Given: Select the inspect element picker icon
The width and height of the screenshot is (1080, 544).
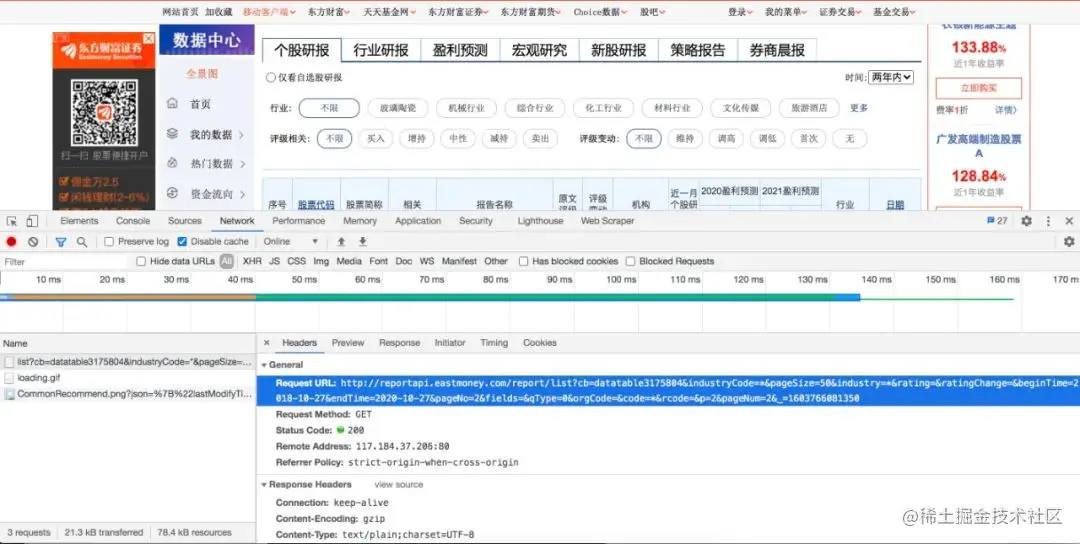Looking at the screenshot, I should (x=12, y=221).
